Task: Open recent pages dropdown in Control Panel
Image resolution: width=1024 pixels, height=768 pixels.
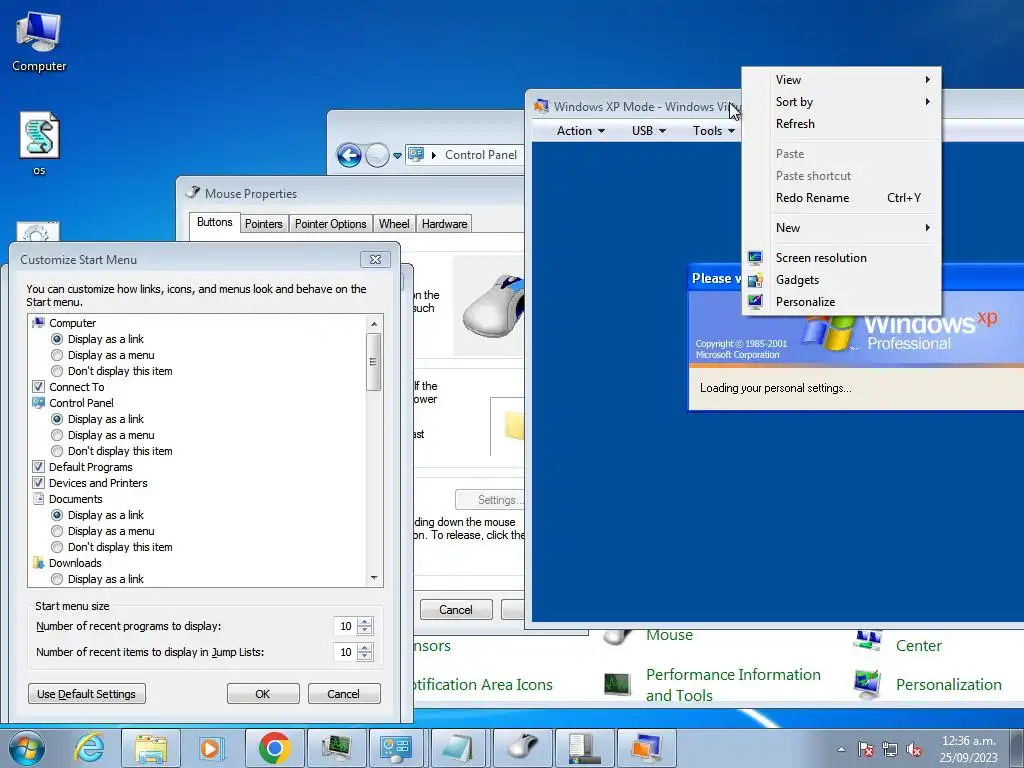Action: point(397,155)
